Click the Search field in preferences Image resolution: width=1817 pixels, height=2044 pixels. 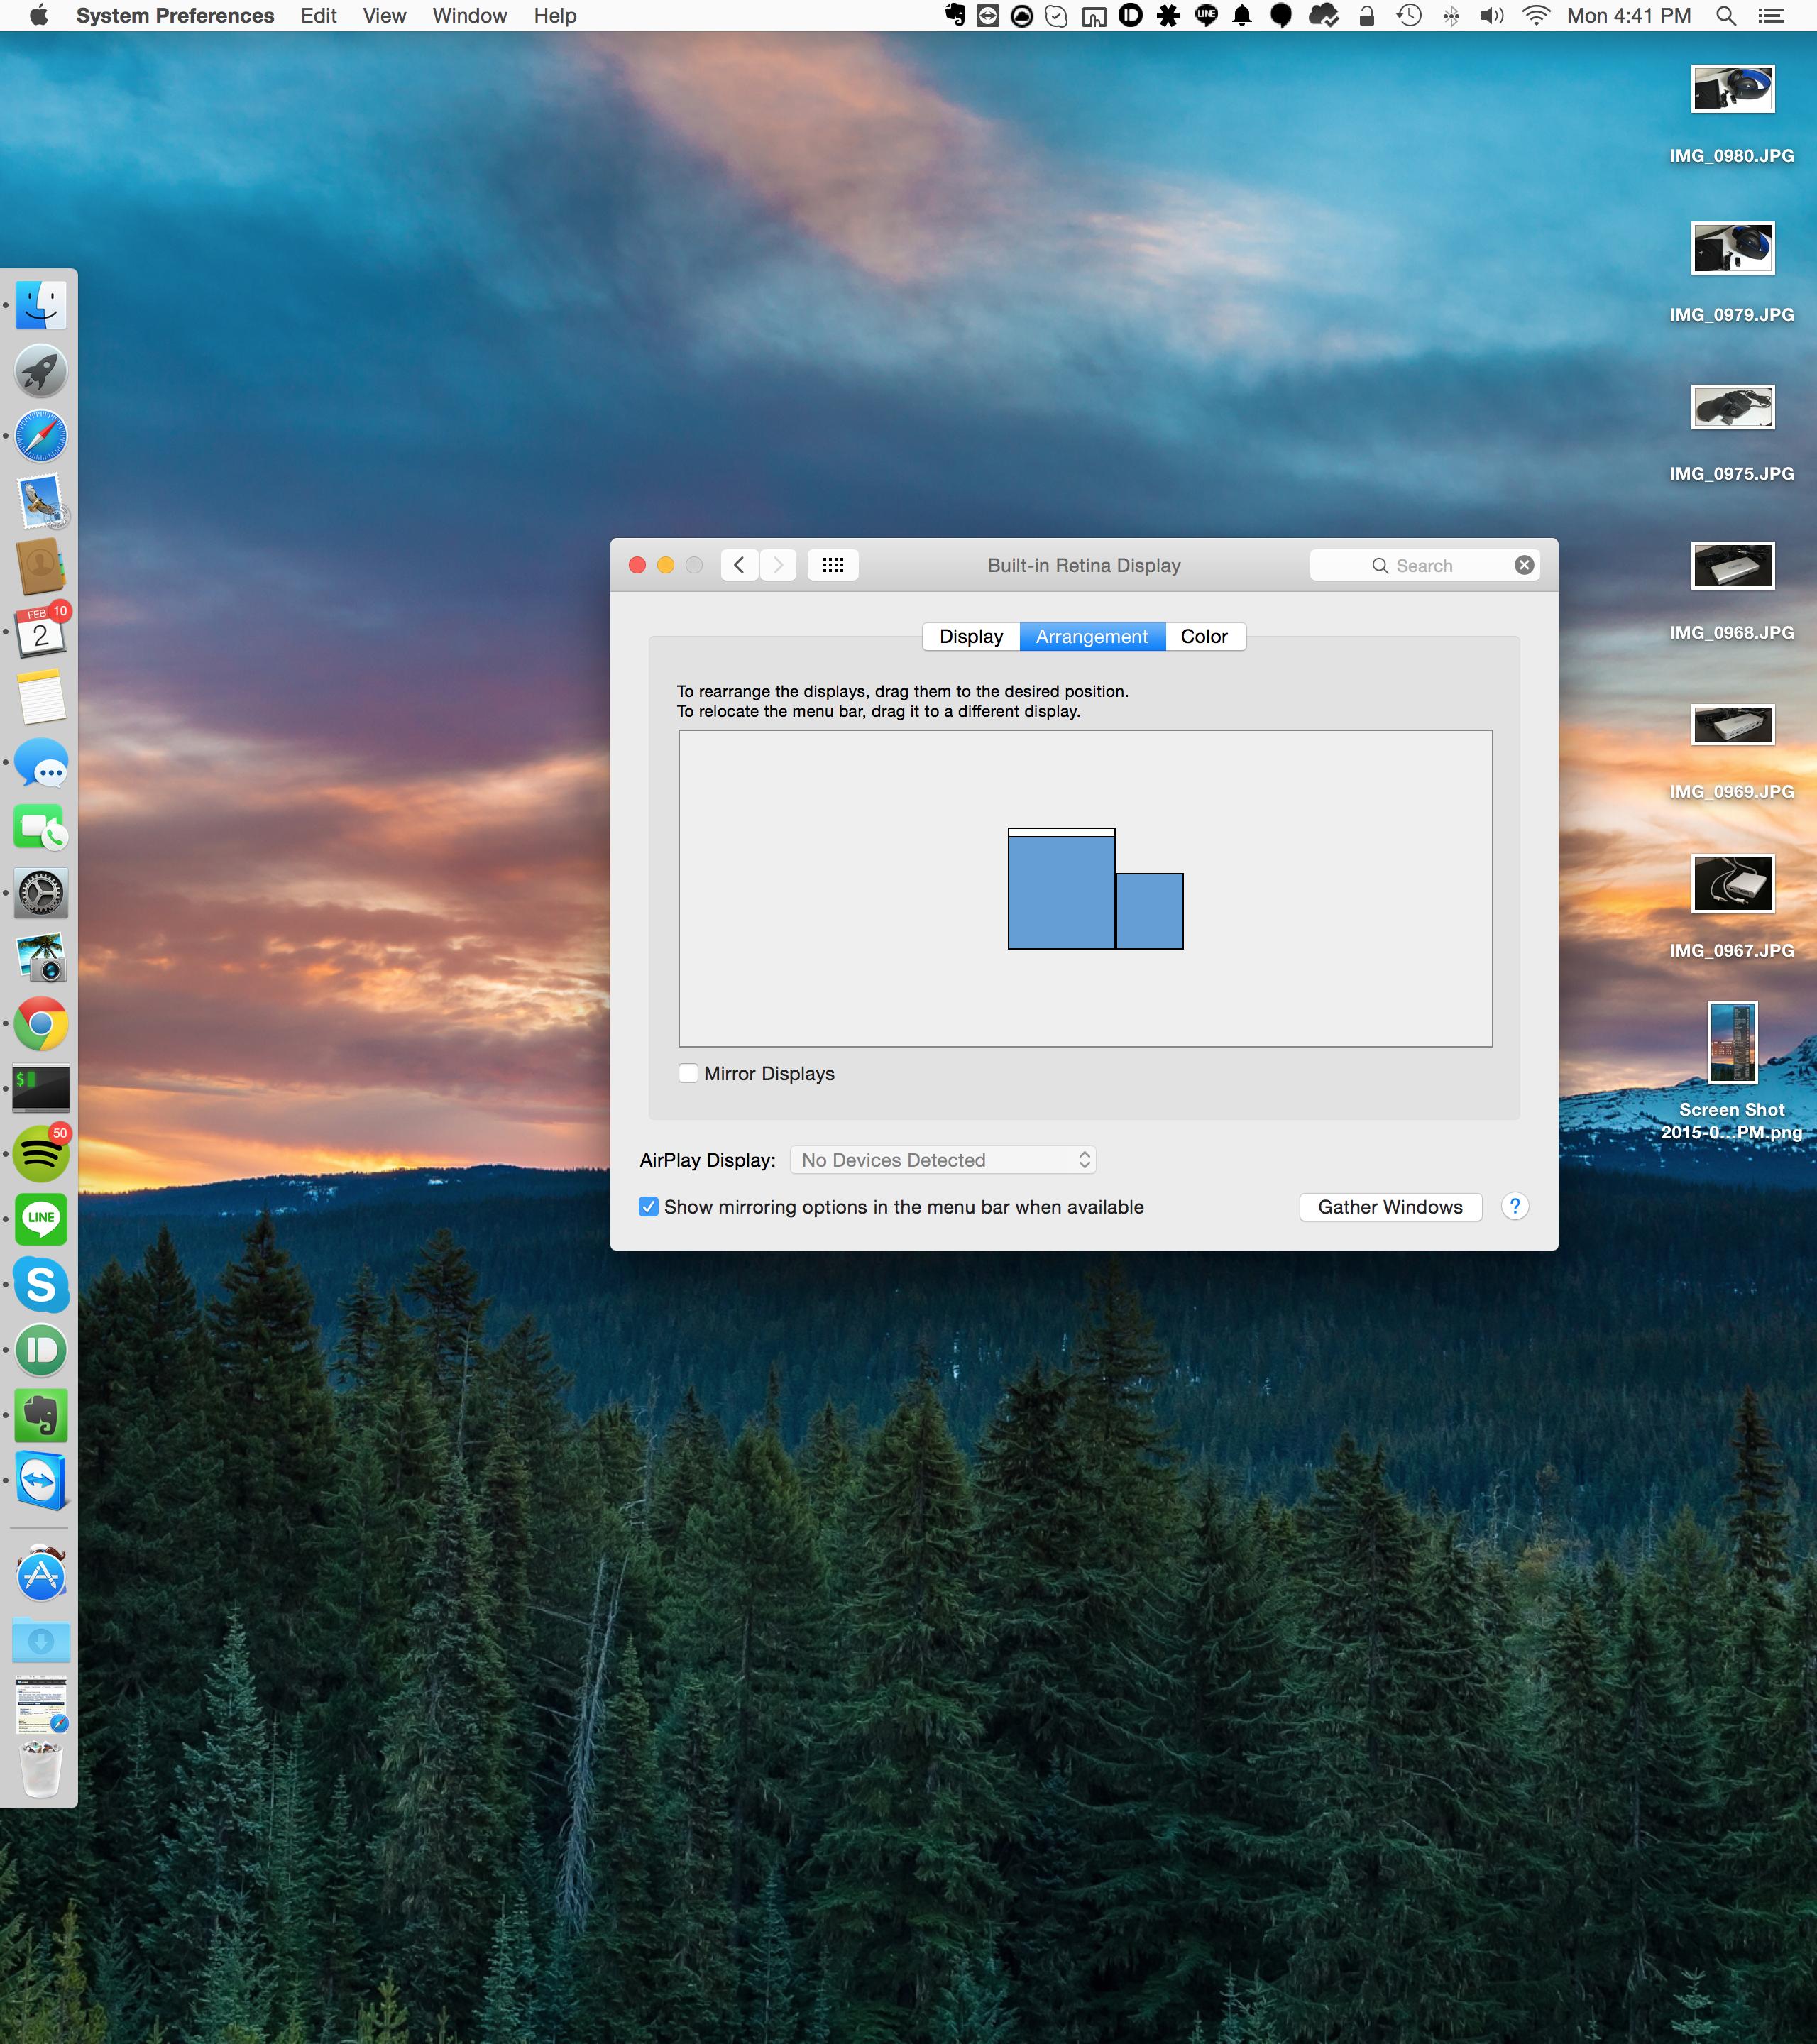pyautogui.click(x=1424, y=565)
